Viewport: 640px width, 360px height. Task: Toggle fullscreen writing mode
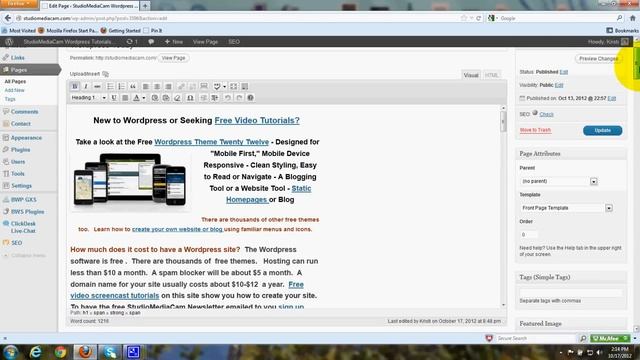point(233,87)
